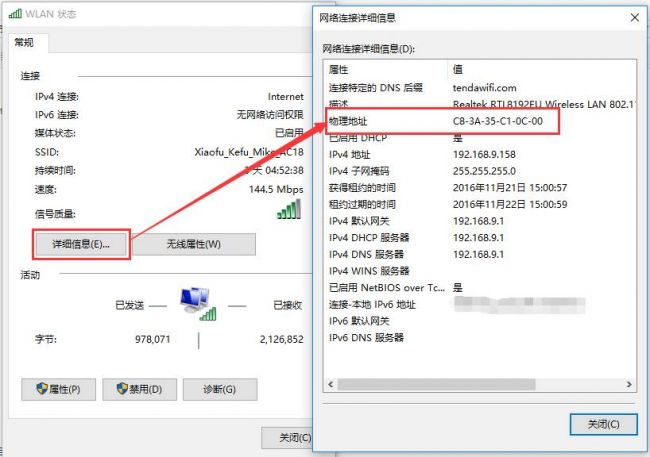Click tendawifi.com value
650x457 pixels.
click(x=484, y=88)
